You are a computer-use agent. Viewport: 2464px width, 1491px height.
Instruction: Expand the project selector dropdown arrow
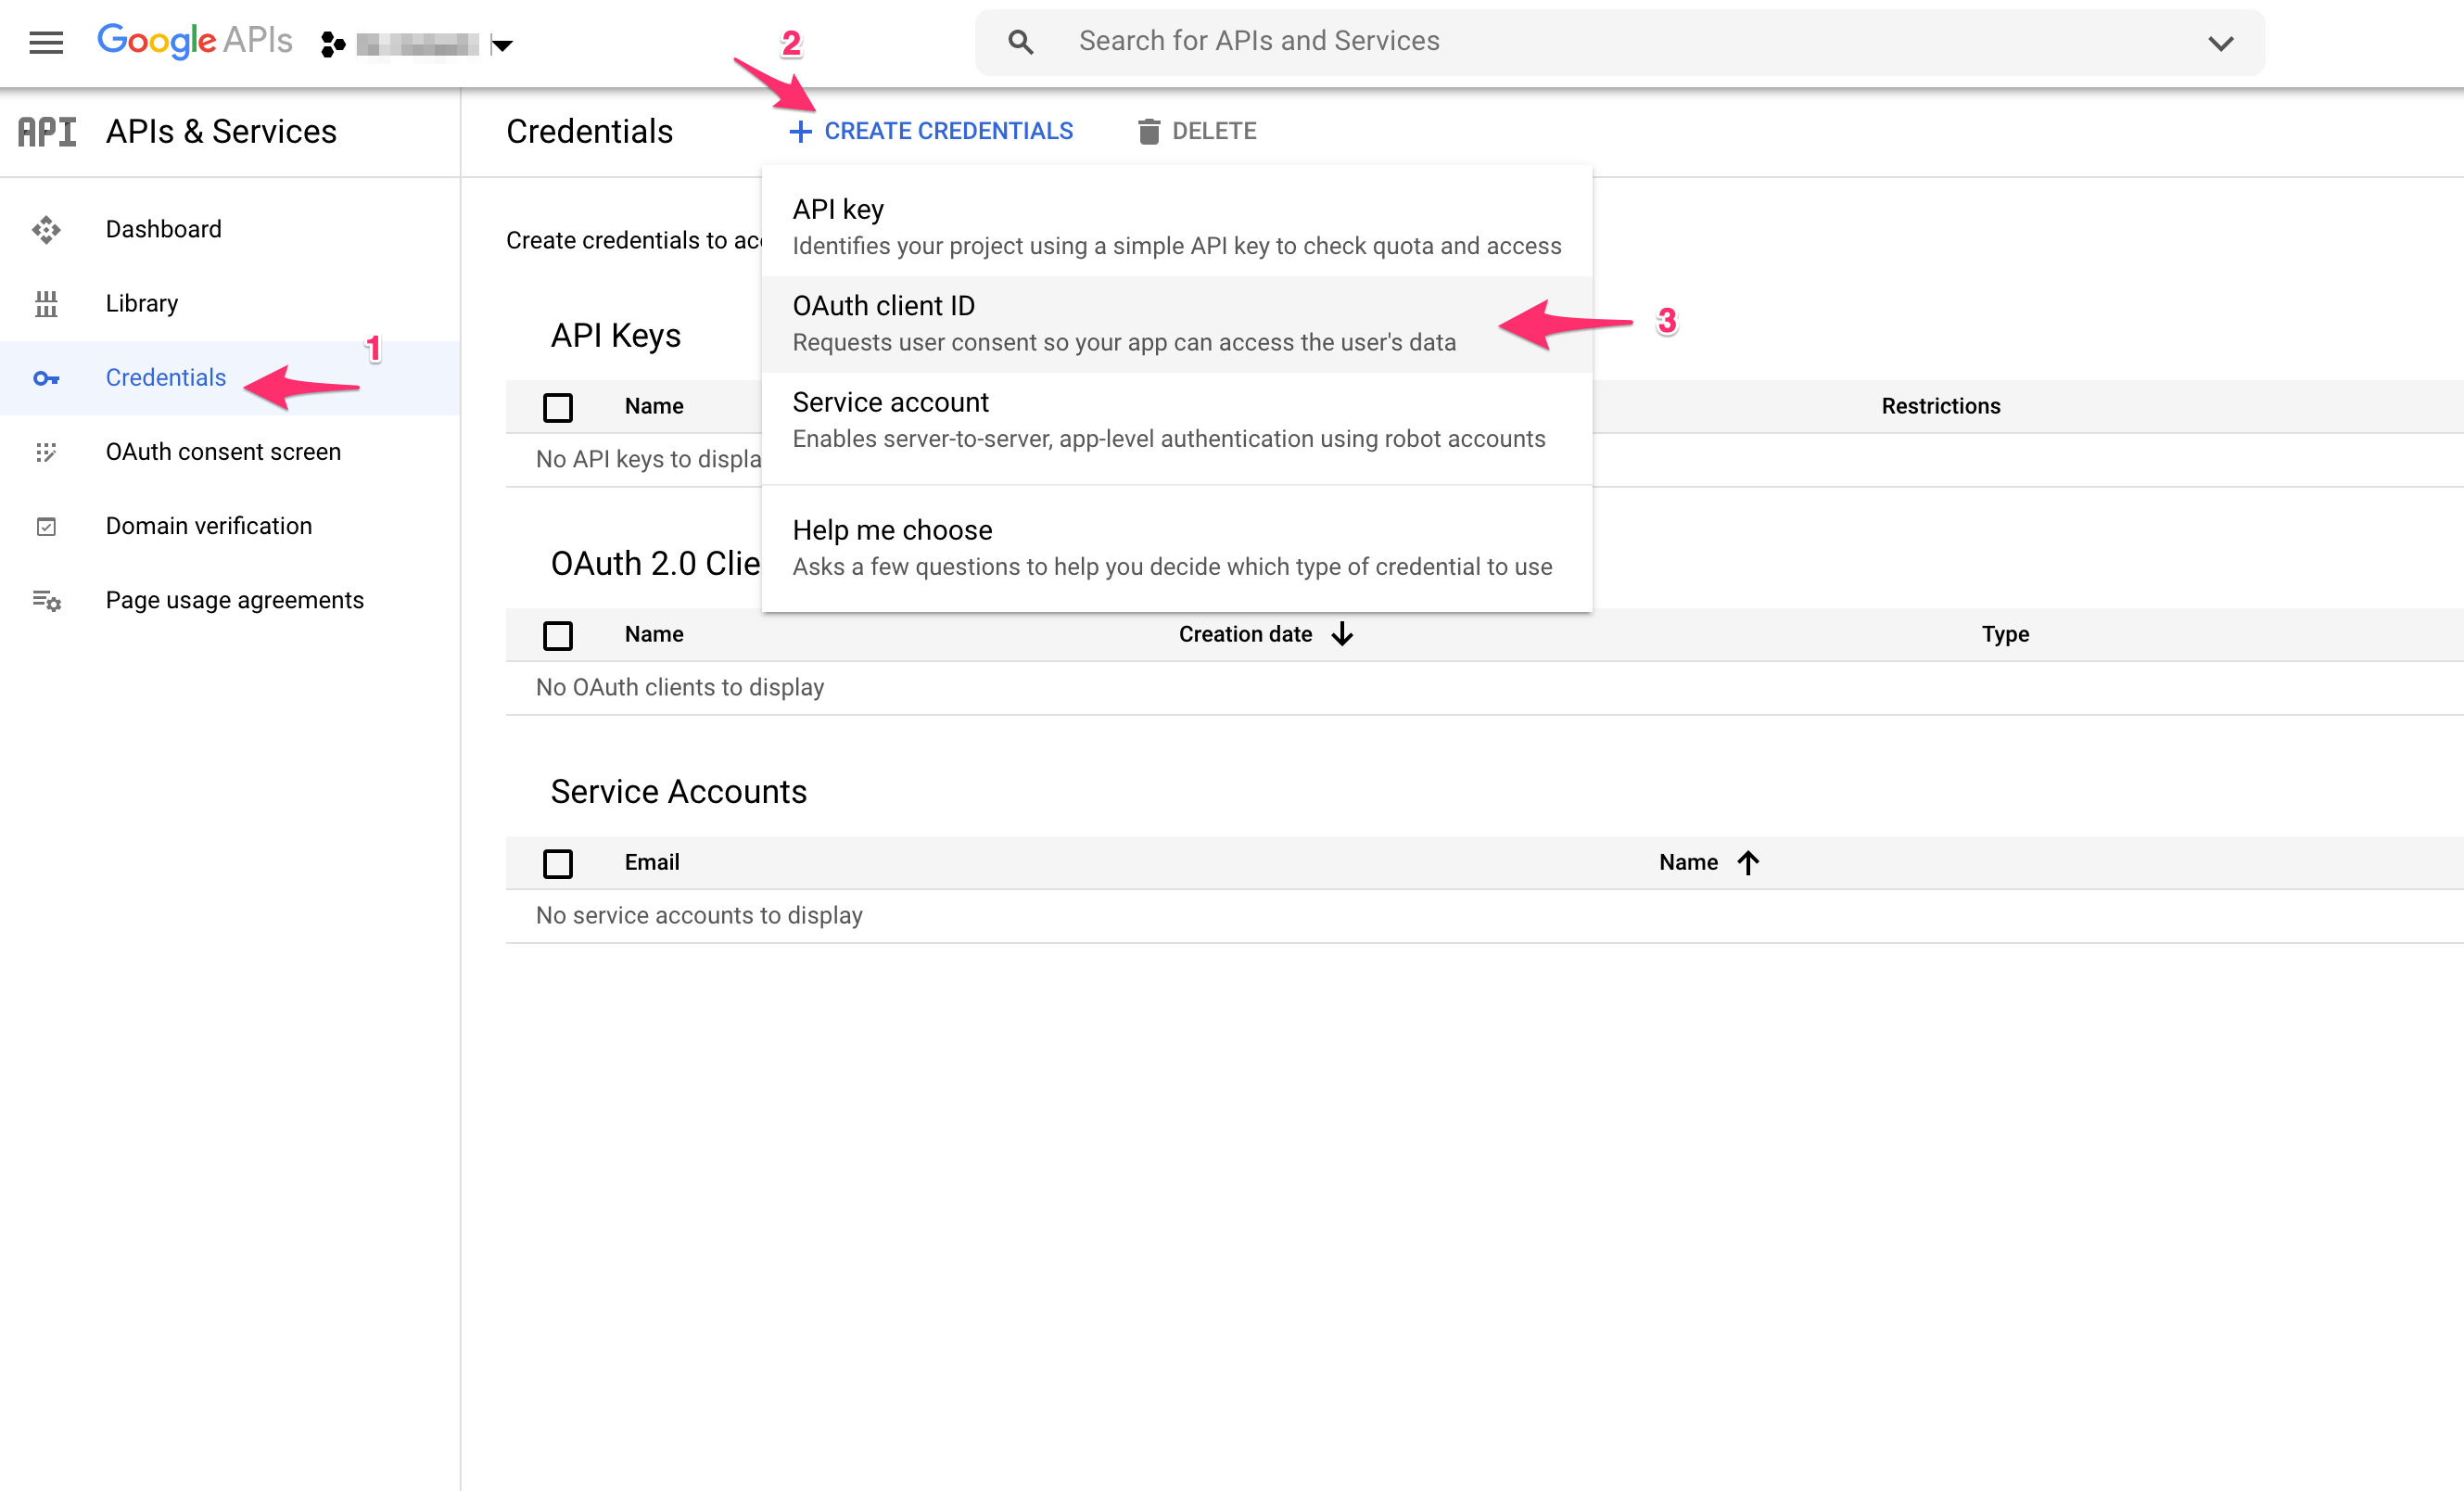(502, 44)
